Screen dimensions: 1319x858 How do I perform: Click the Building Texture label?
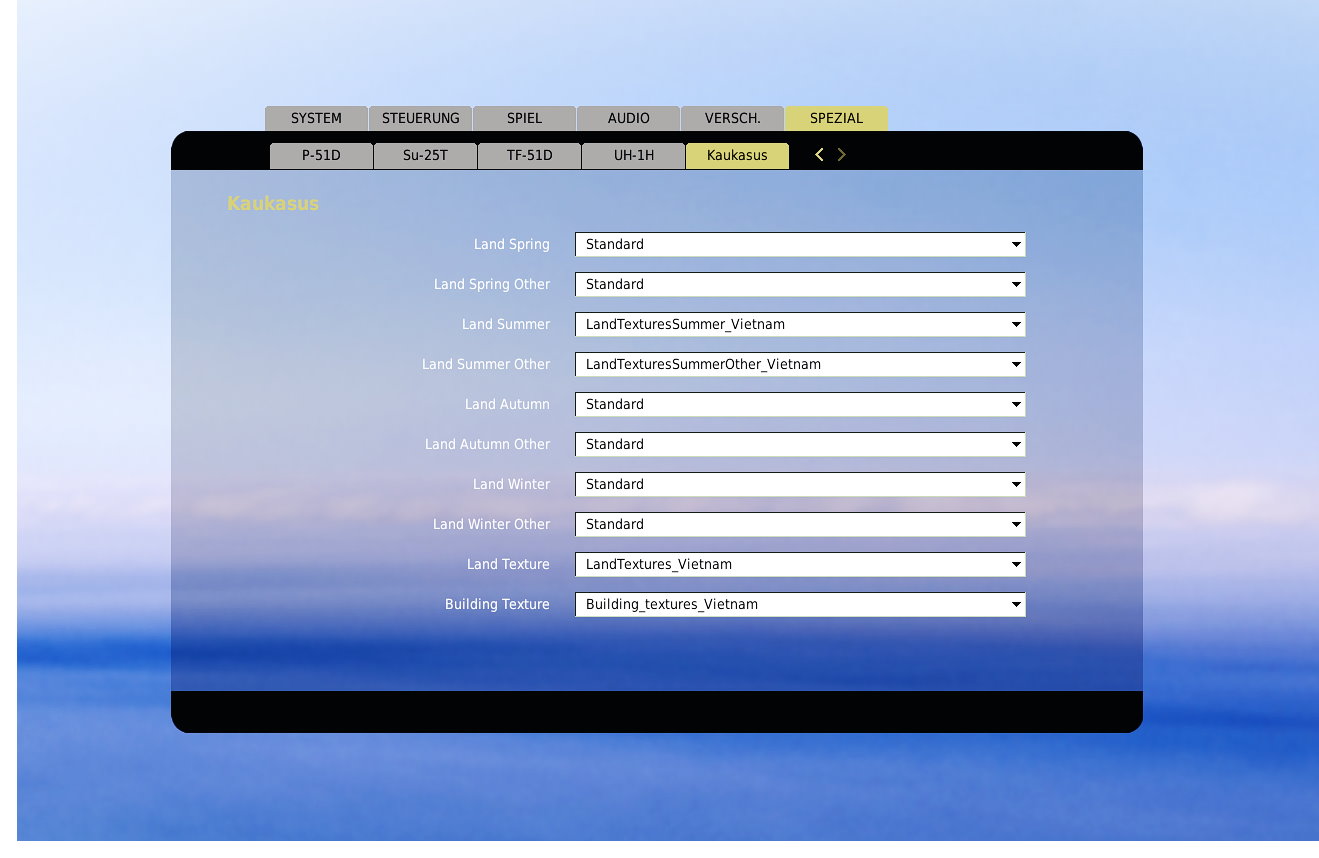coord(497,604)
